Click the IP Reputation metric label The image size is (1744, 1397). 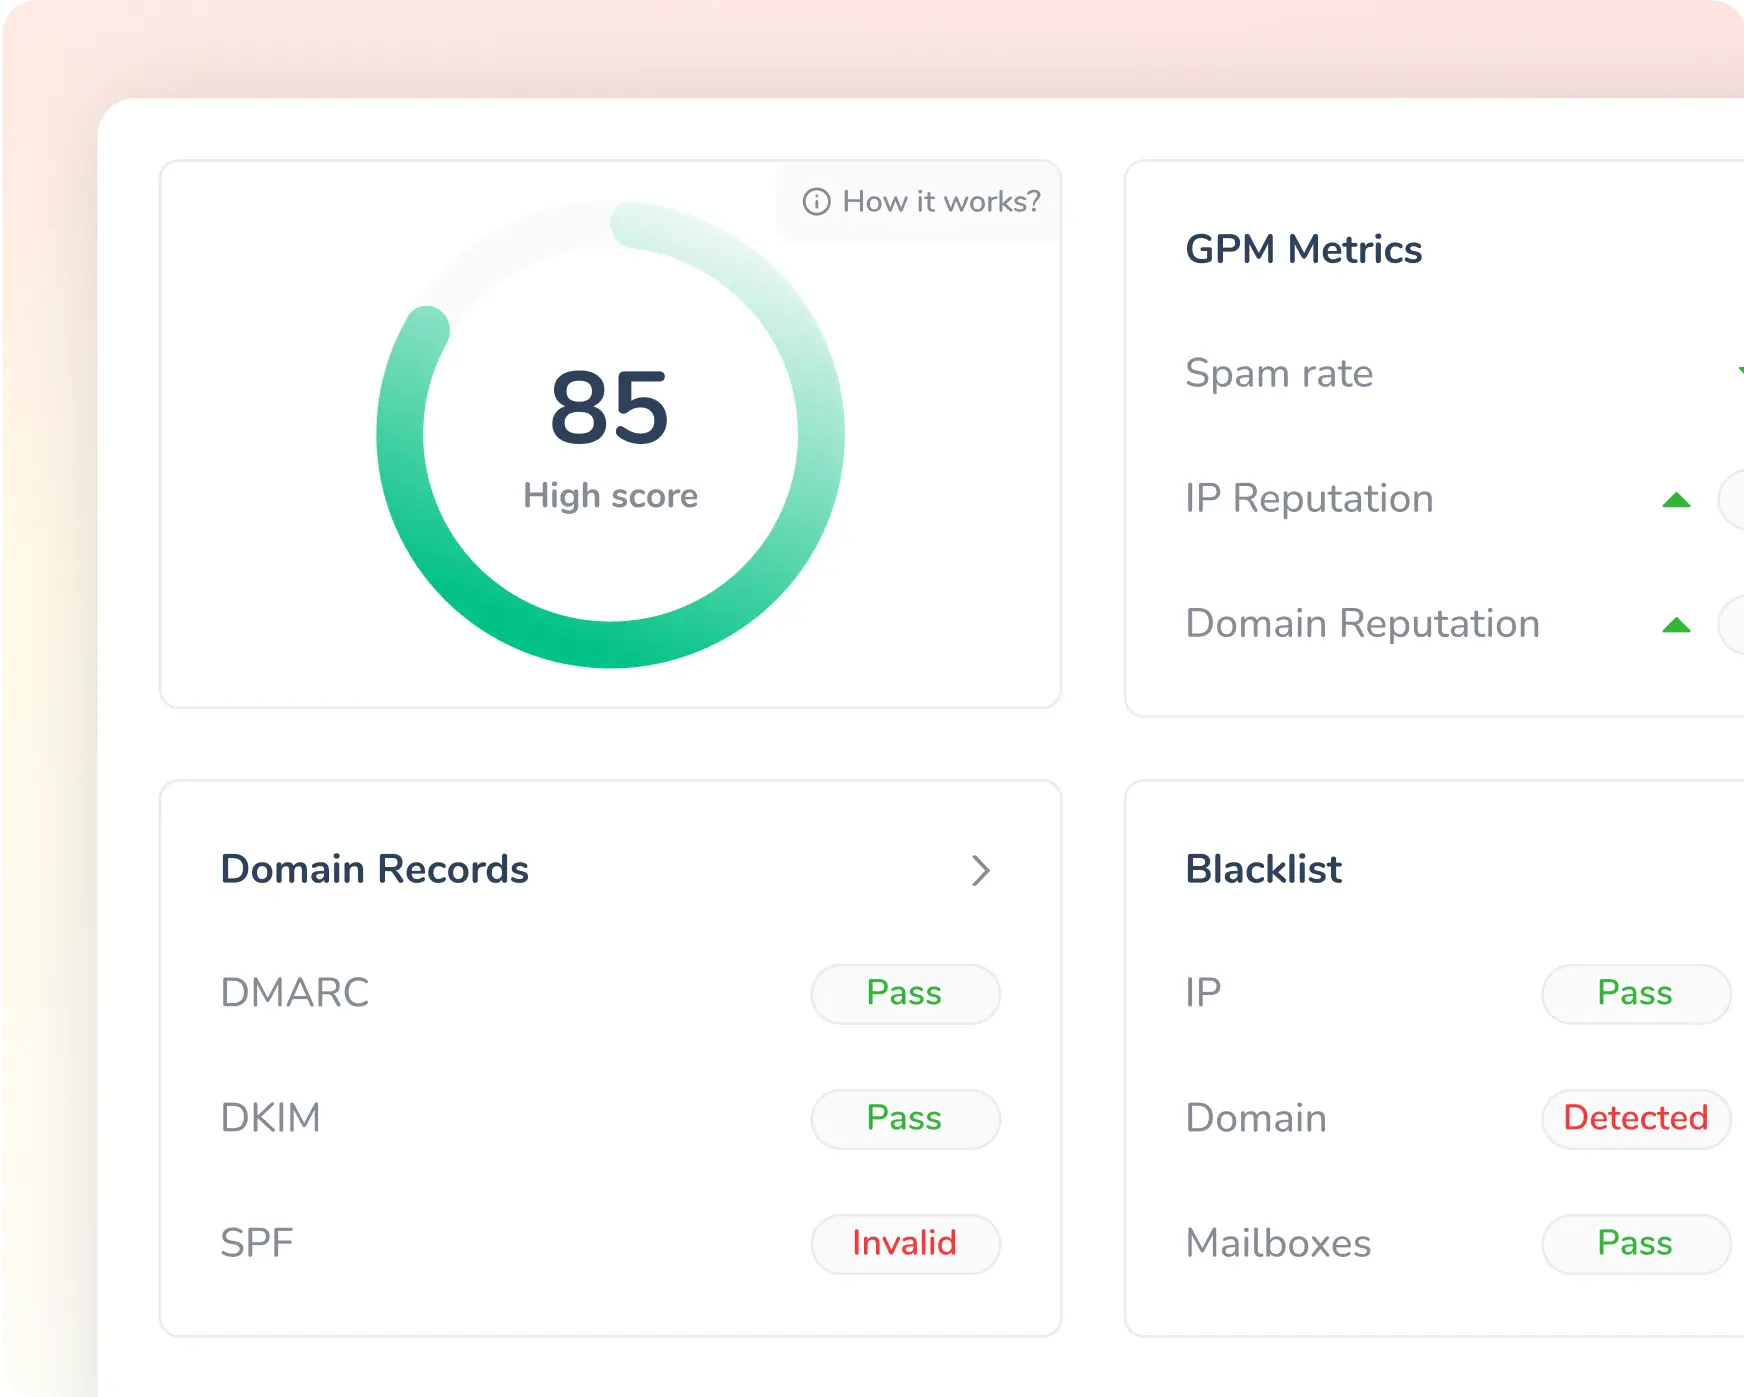pos(1309,498)
